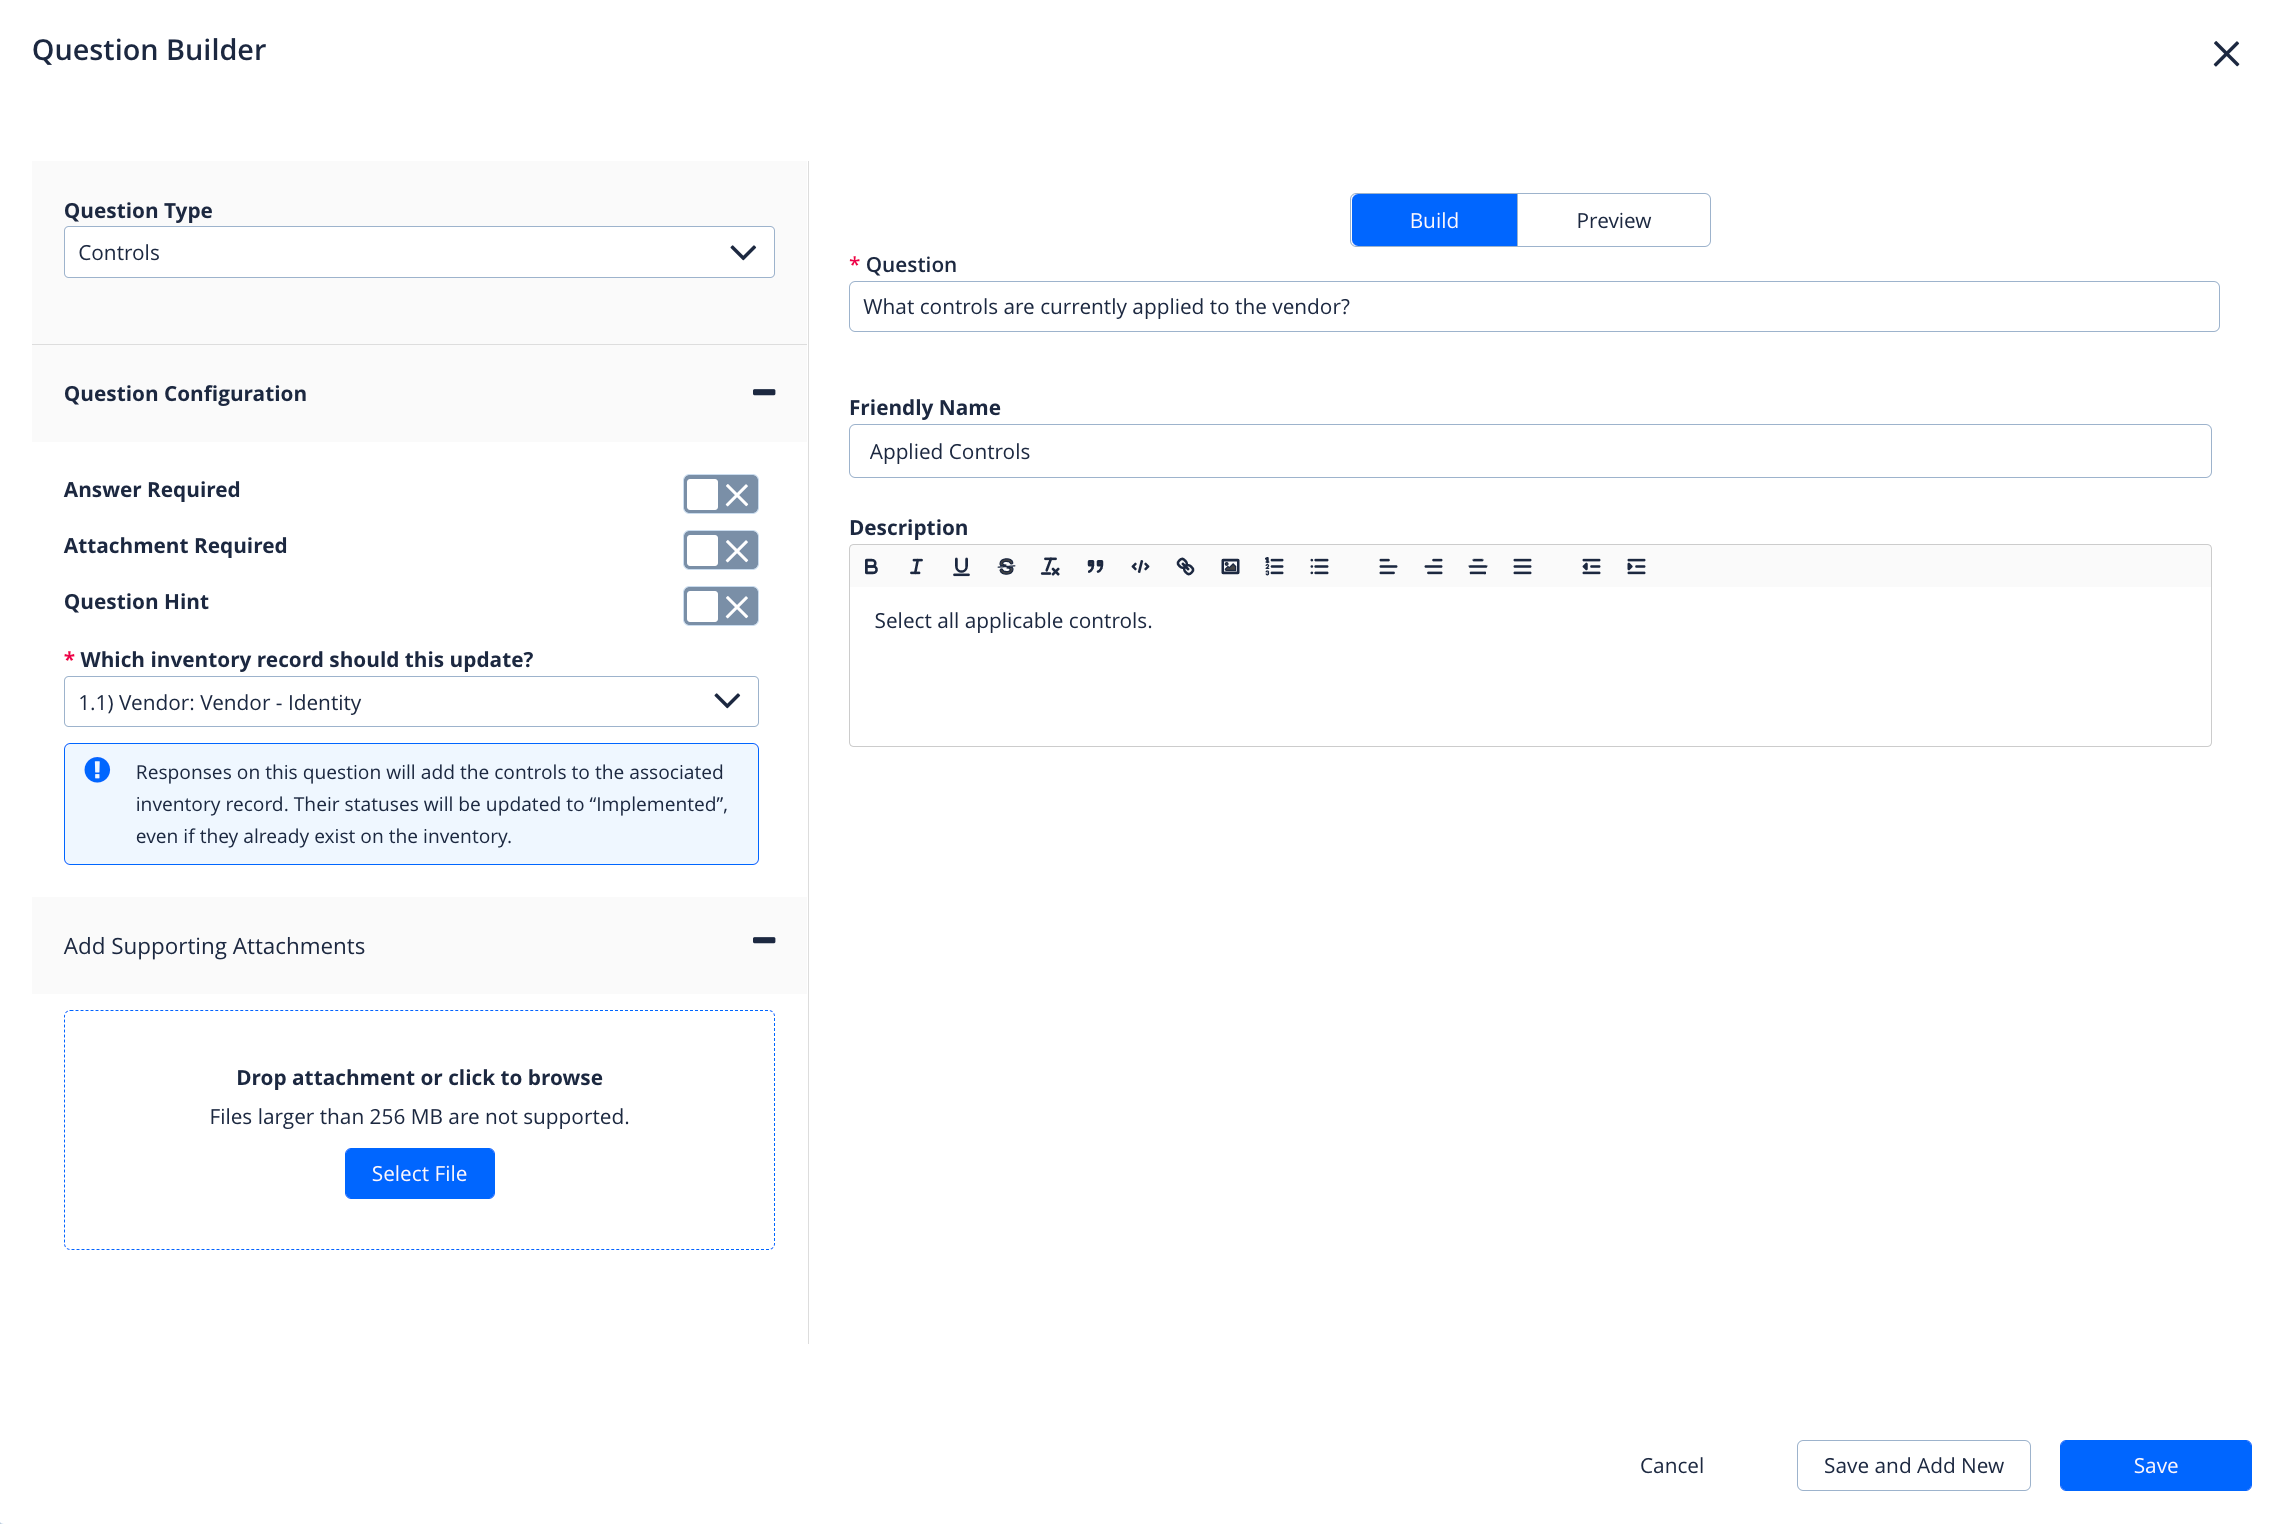2280x1524 pixels.
Task: Click into the Friendly Name field
Action: [x=1530, y=451]
